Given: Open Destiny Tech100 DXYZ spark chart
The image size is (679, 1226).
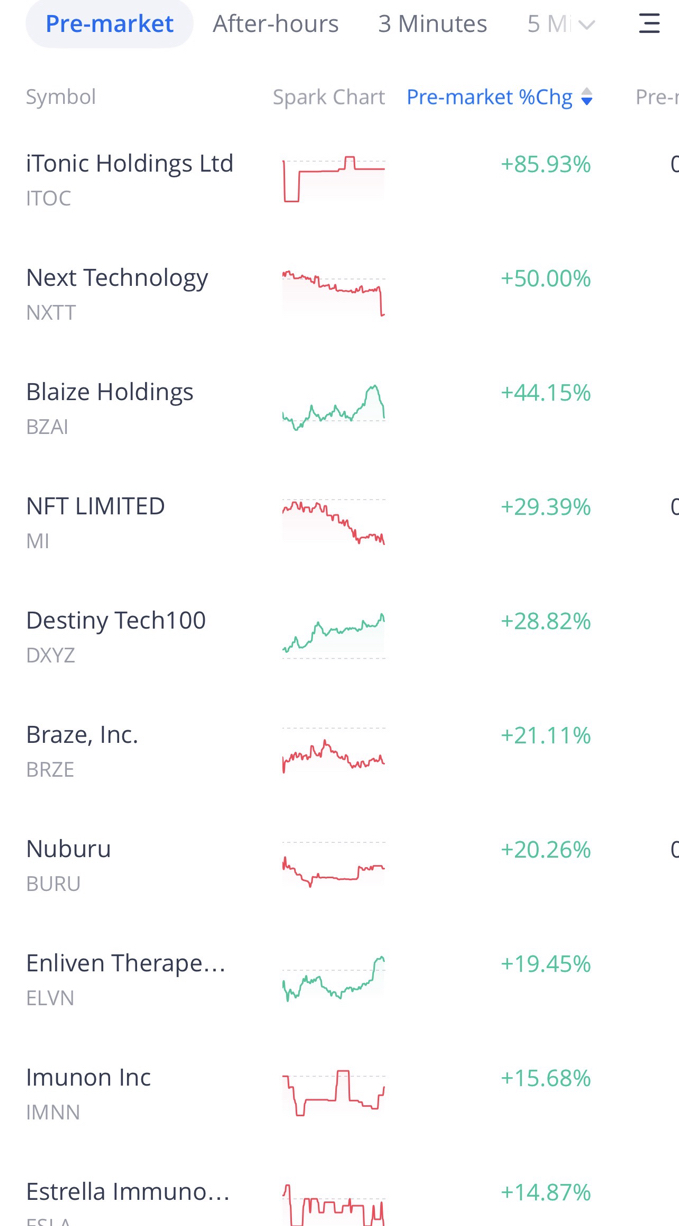Looking at the screenshot, I should coord(334,635).
